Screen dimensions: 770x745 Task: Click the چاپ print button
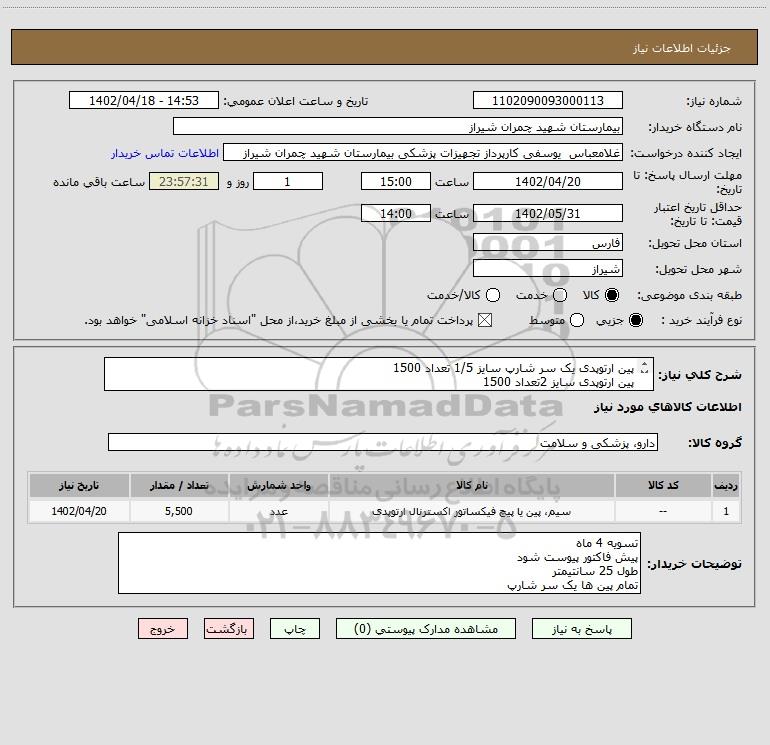295,629
